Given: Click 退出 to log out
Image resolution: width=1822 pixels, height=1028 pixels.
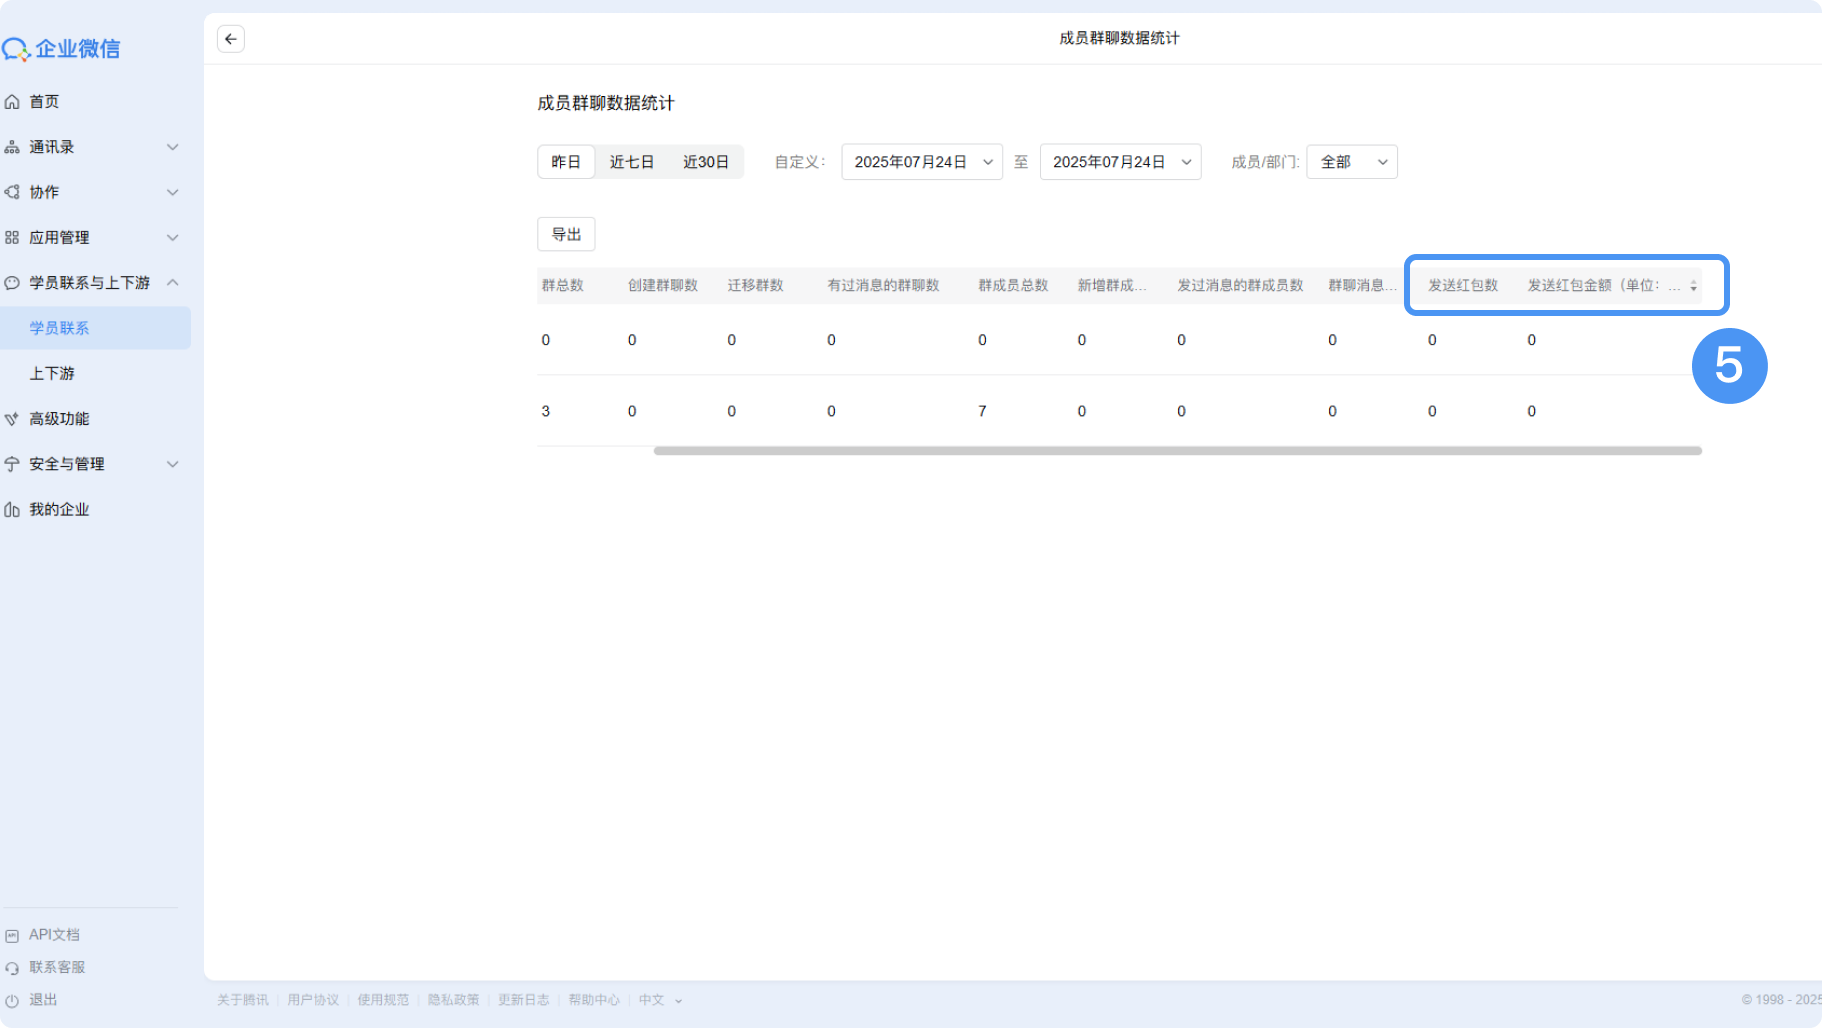Looking at the screenshot, I should 43,1000.
